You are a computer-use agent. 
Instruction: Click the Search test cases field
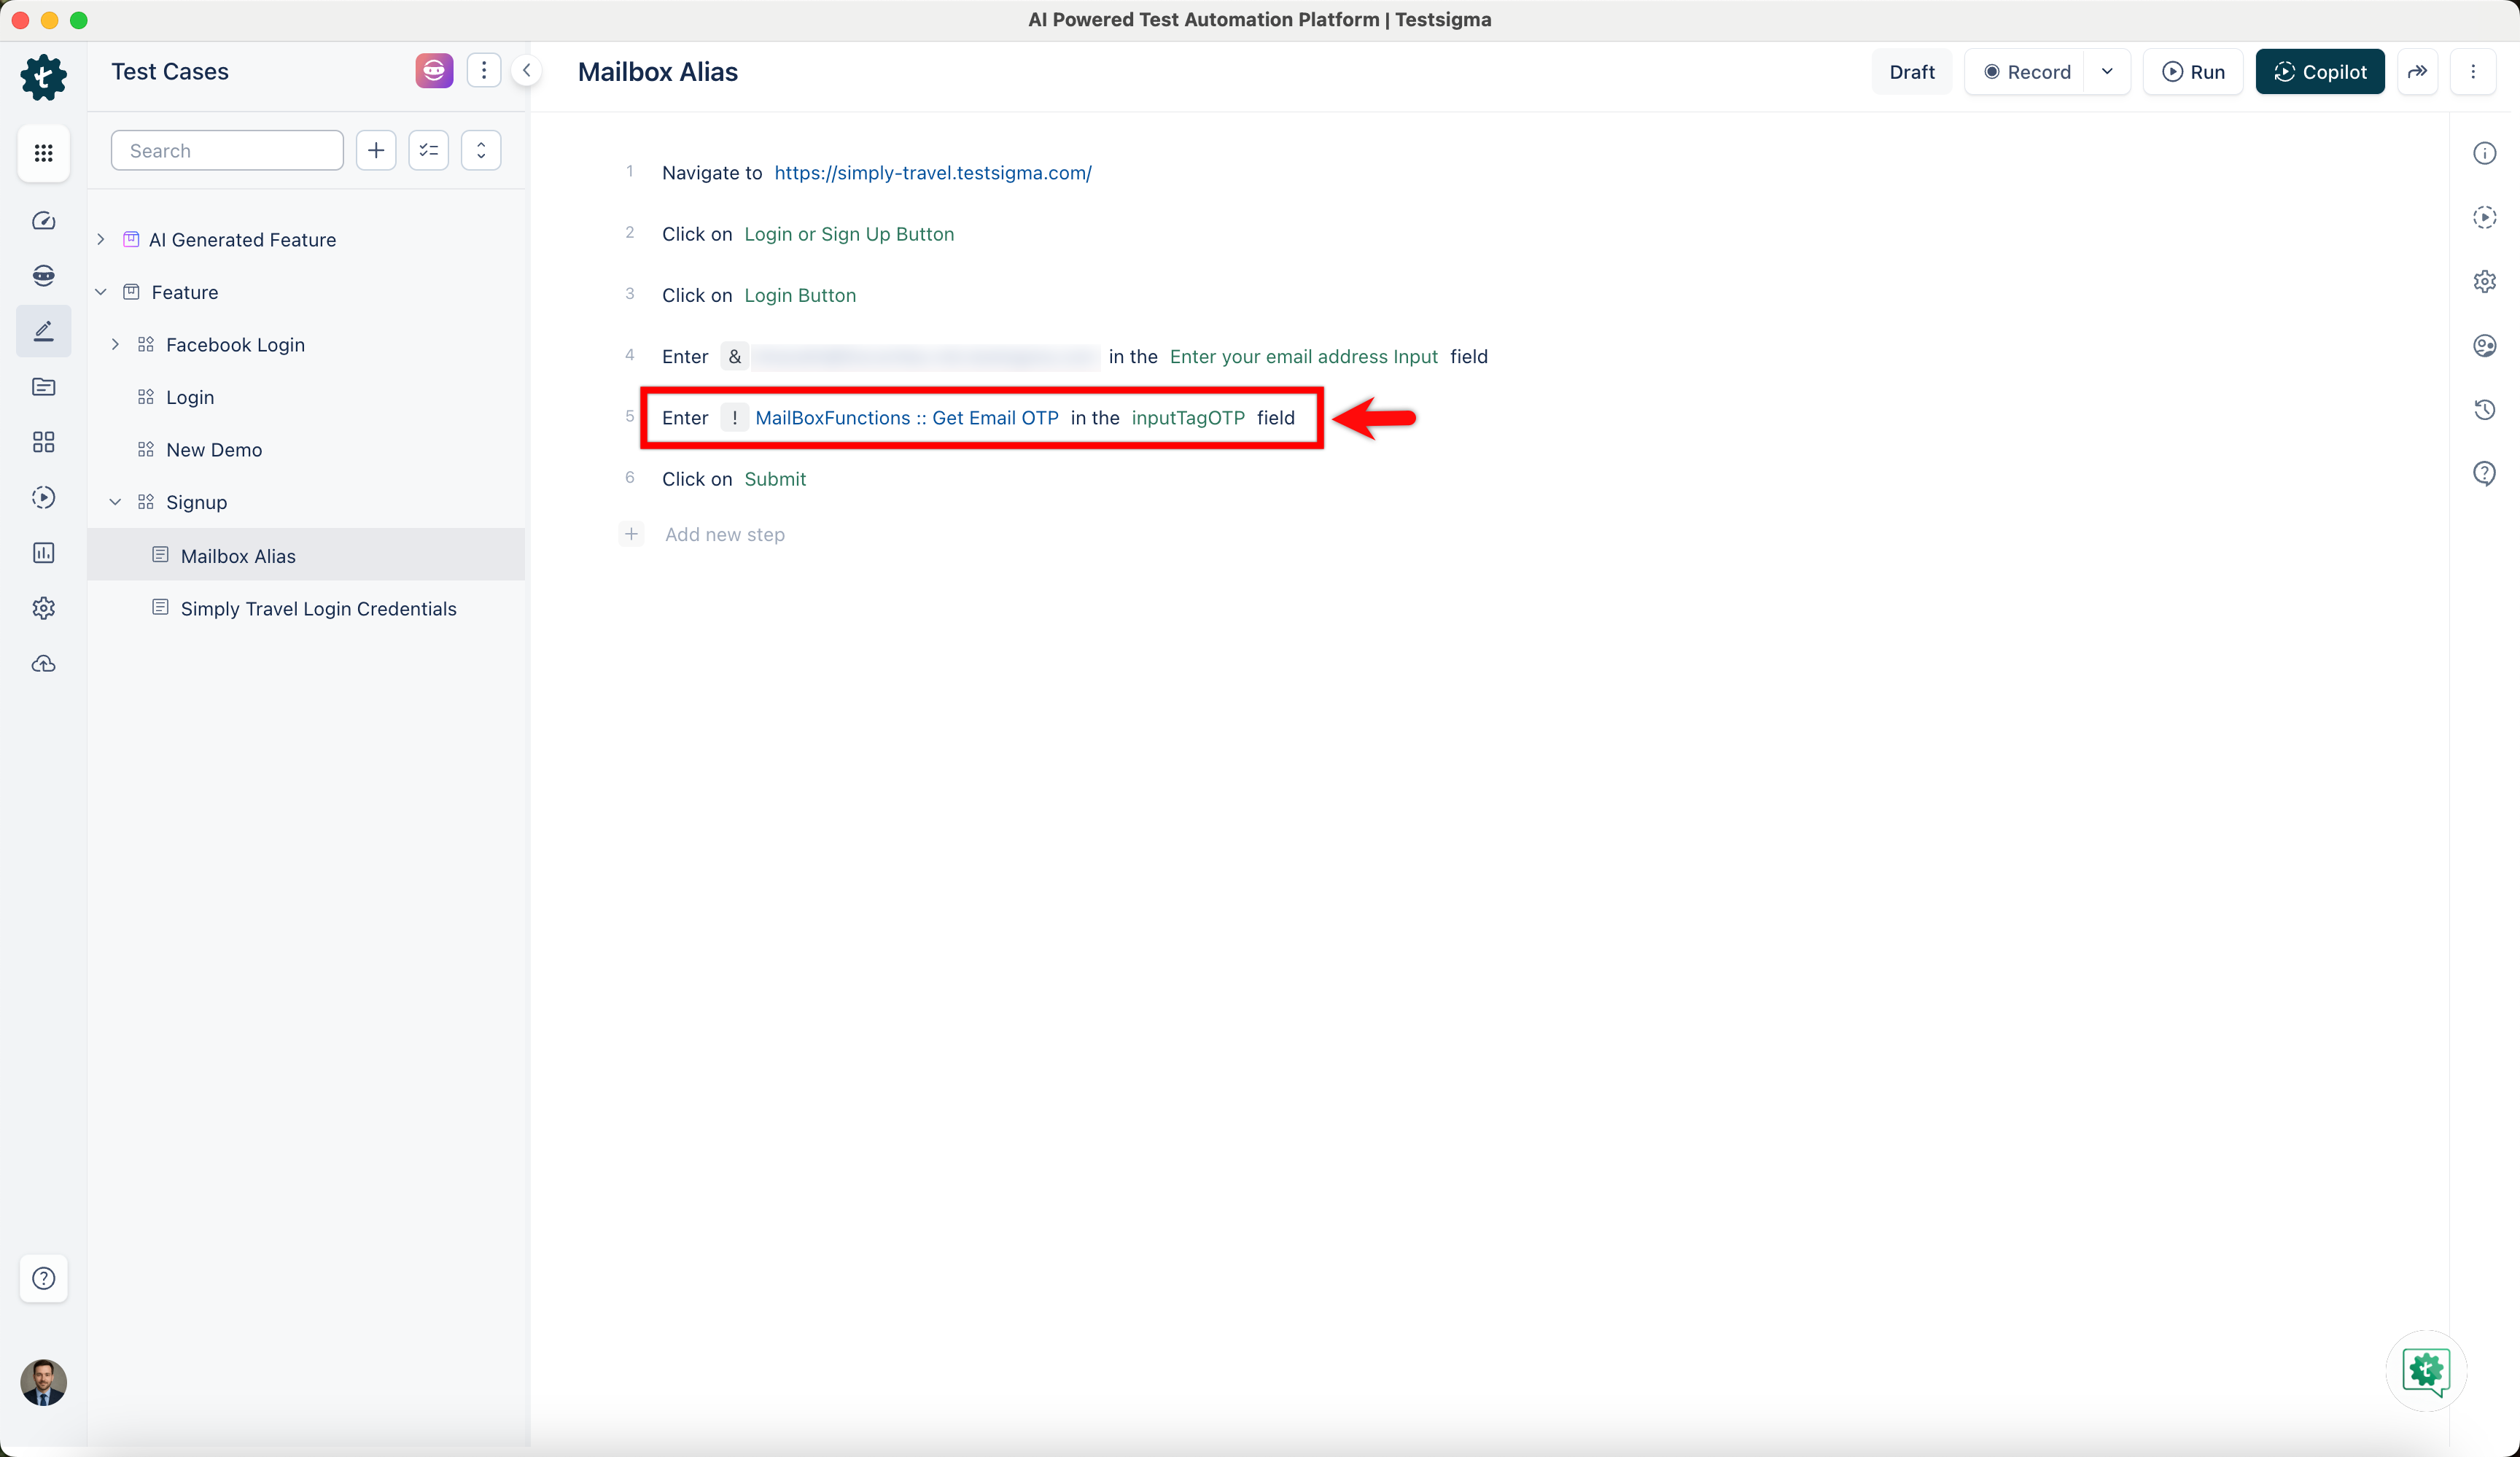[227, 150]
